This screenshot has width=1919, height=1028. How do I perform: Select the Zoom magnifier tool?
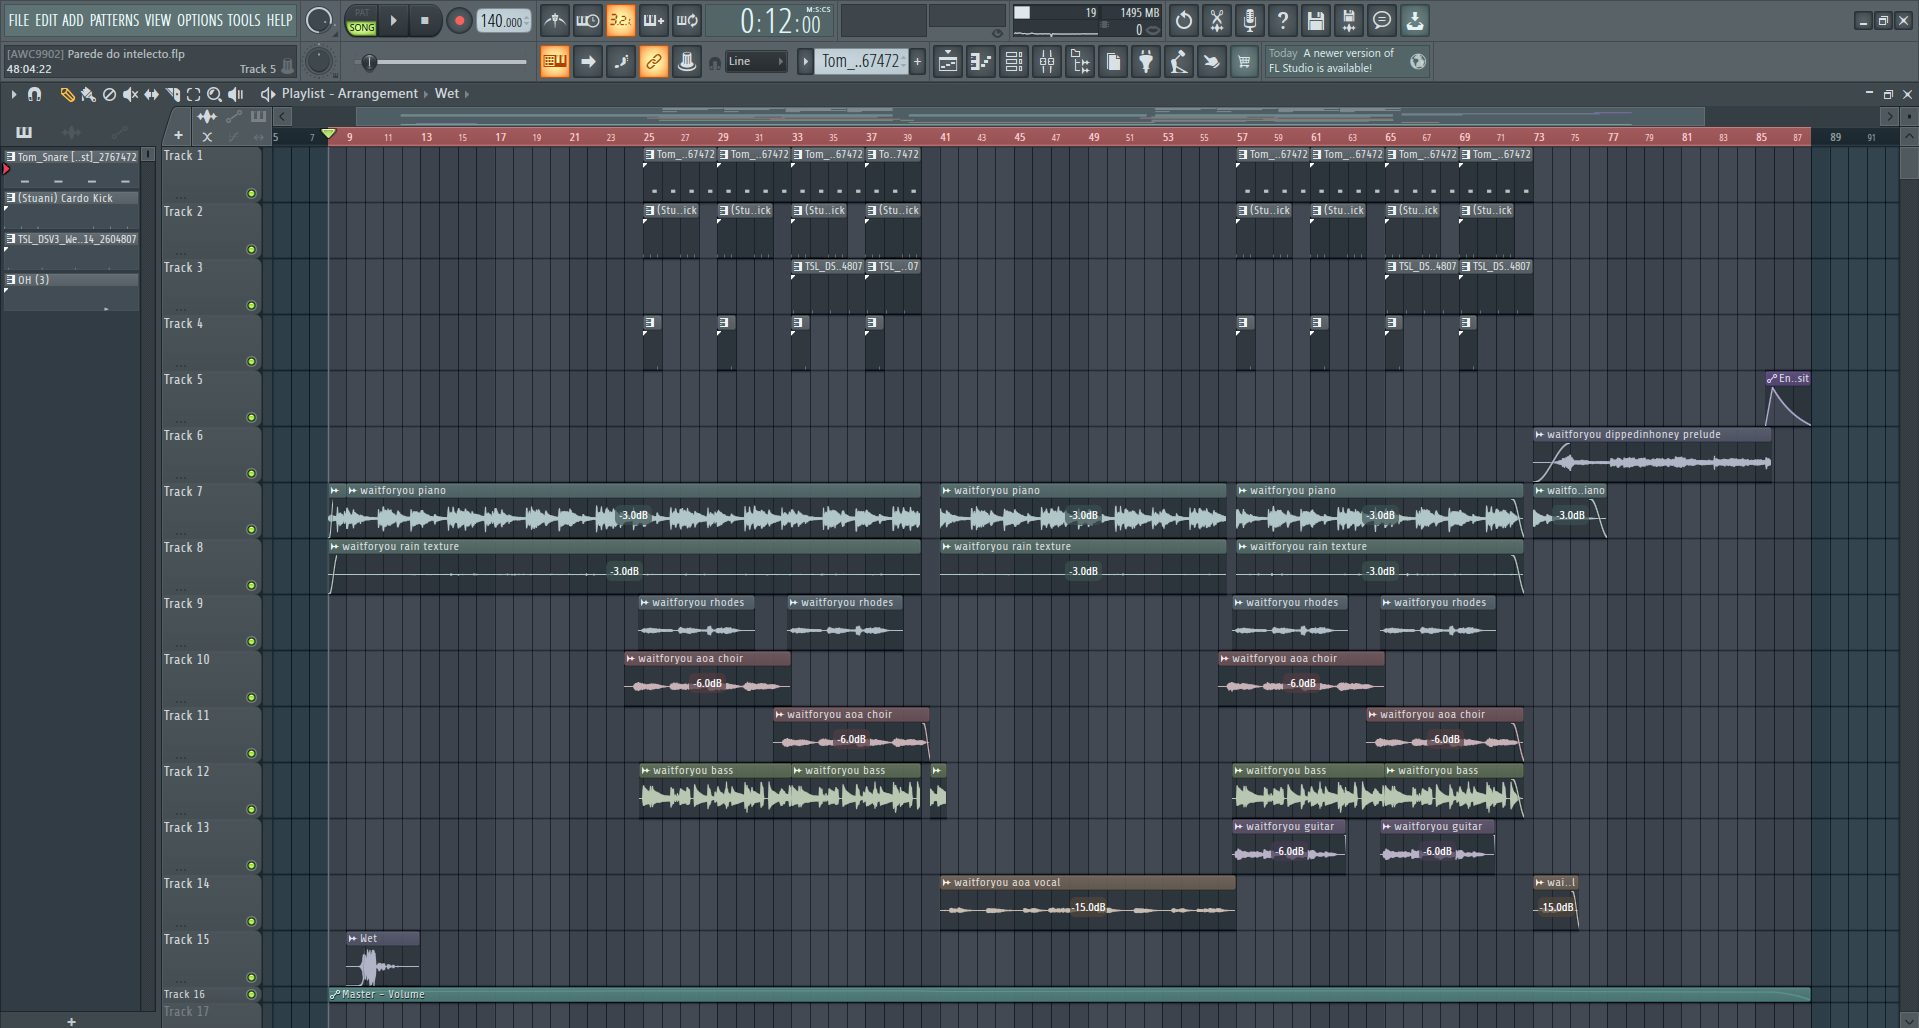point(214,94)
